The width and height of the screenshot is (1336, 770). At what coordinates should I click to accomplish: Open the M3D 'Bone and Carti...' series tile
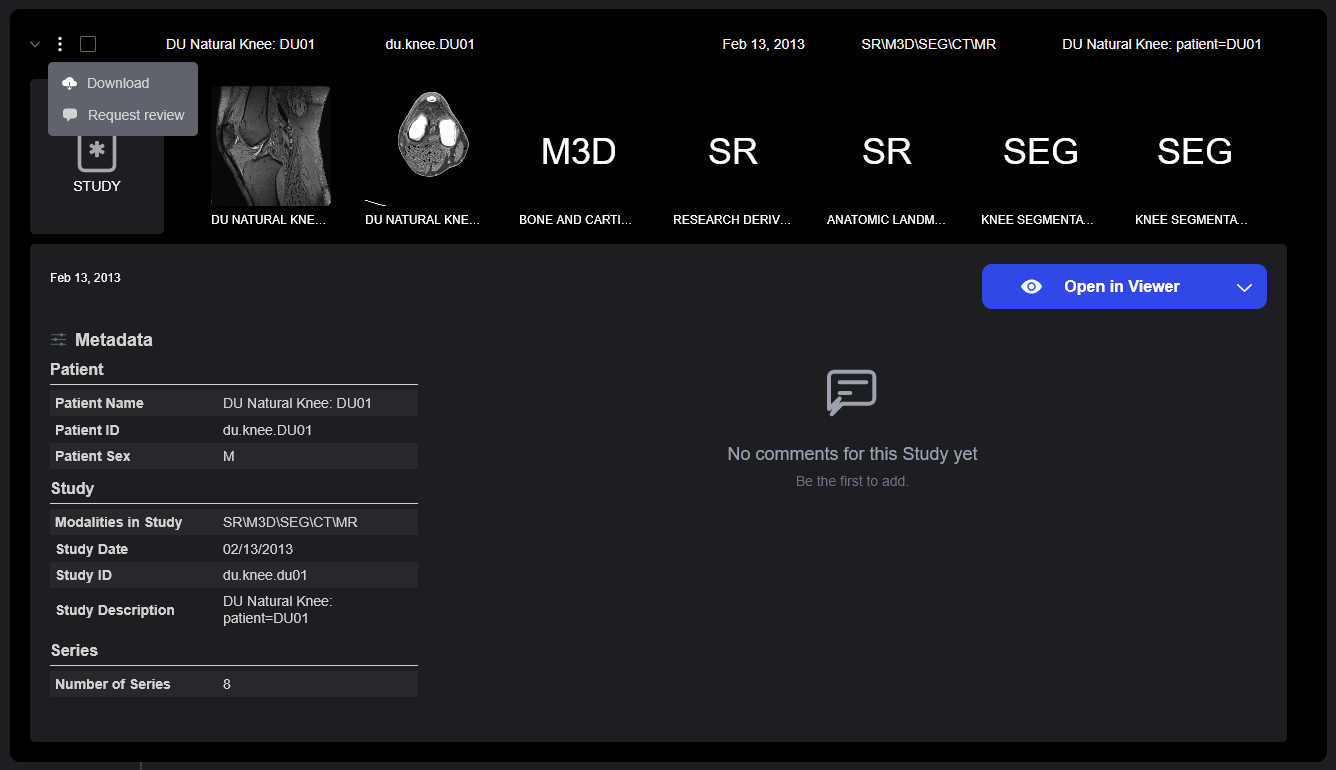(578, 152)
